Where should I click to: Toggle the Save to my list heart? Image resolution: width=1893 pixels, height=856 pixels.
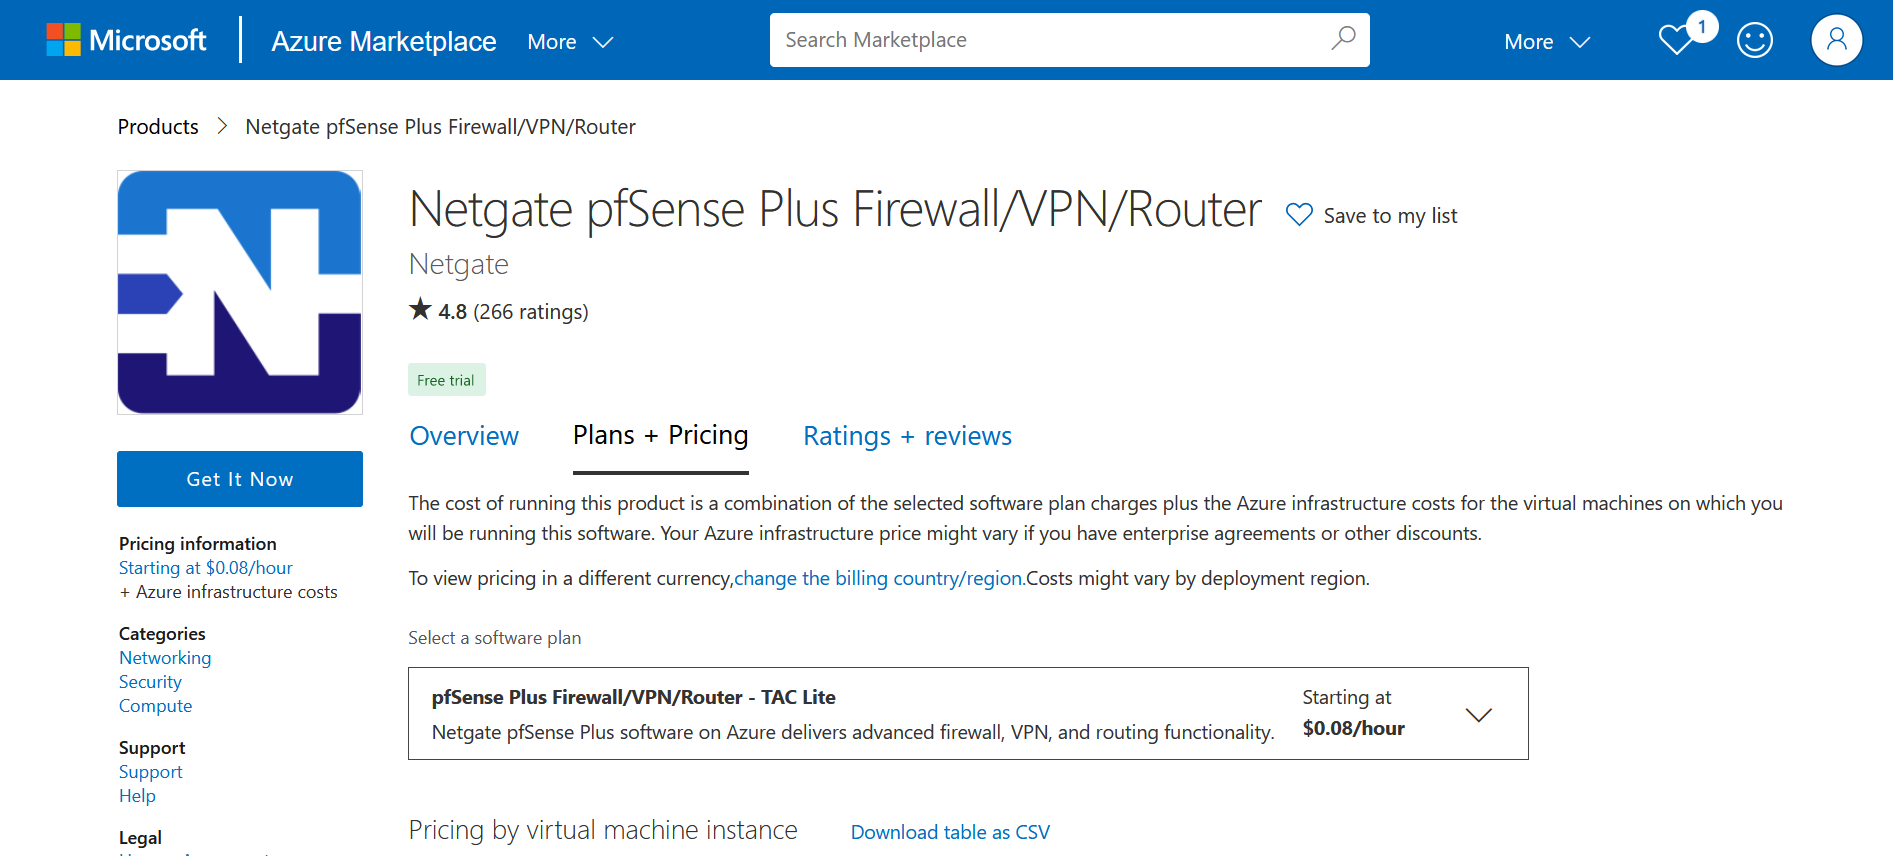pyautogui.click(x=1299, y=215)
